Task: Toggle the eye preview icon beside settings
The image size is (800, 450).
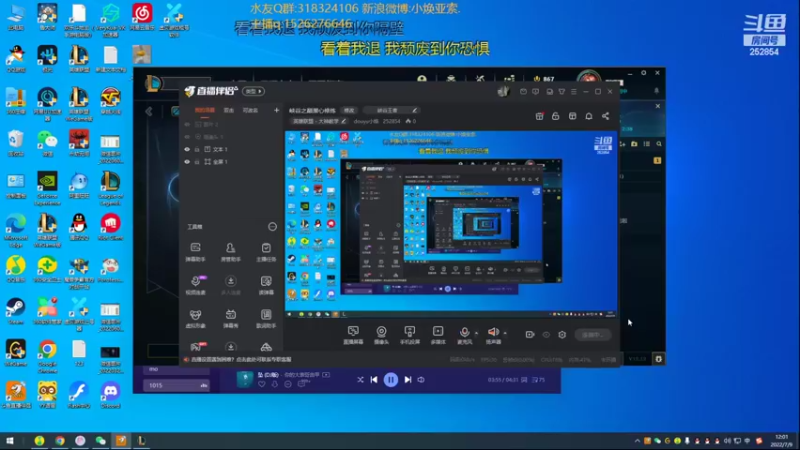Action: [546, 335]
